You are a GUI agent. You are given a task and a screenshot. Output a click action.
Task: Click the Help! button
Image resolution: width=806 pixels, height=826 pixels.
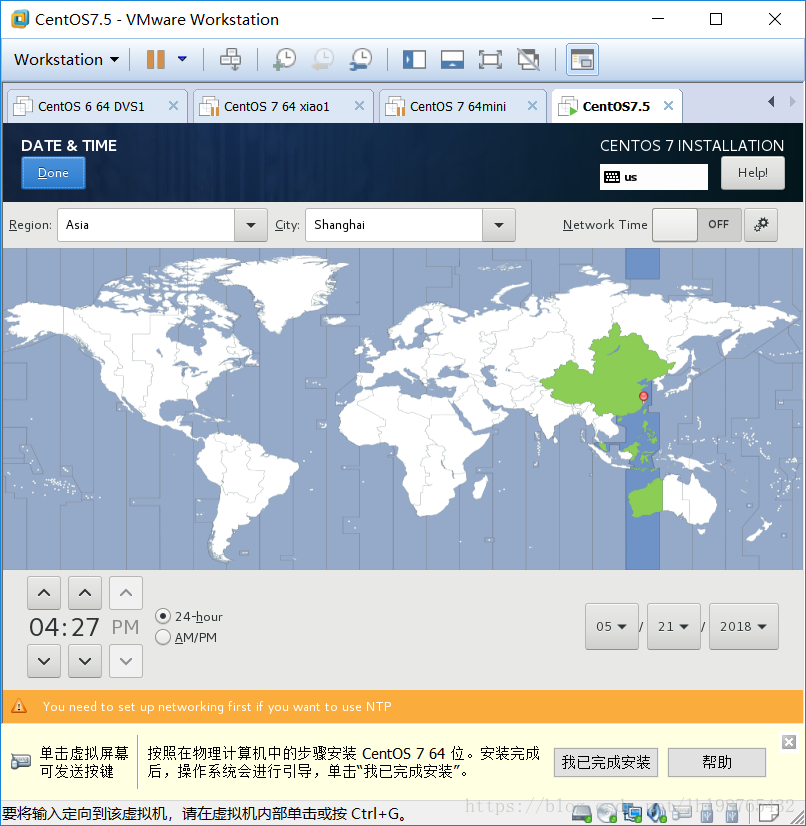pyautogui.click(x=752, y=173)
